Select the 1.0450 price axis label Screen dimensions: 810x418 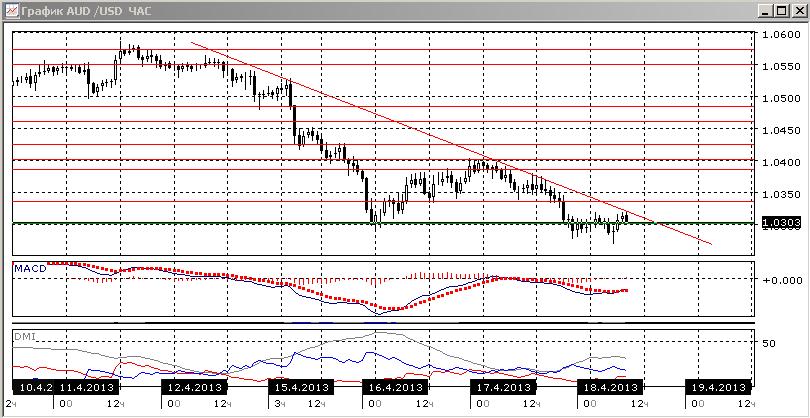coord(781,130)
